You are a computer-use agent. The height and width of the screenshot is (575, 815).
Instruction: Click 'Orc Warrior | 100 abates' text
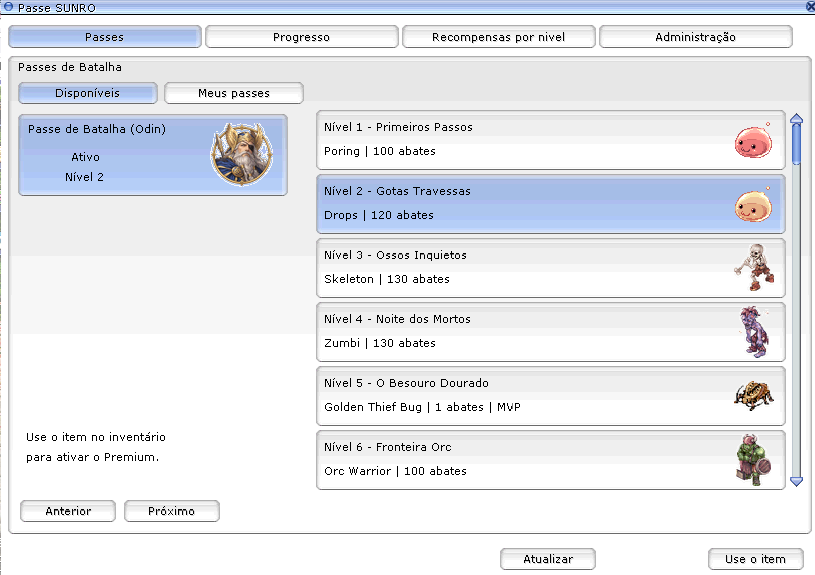395,471
